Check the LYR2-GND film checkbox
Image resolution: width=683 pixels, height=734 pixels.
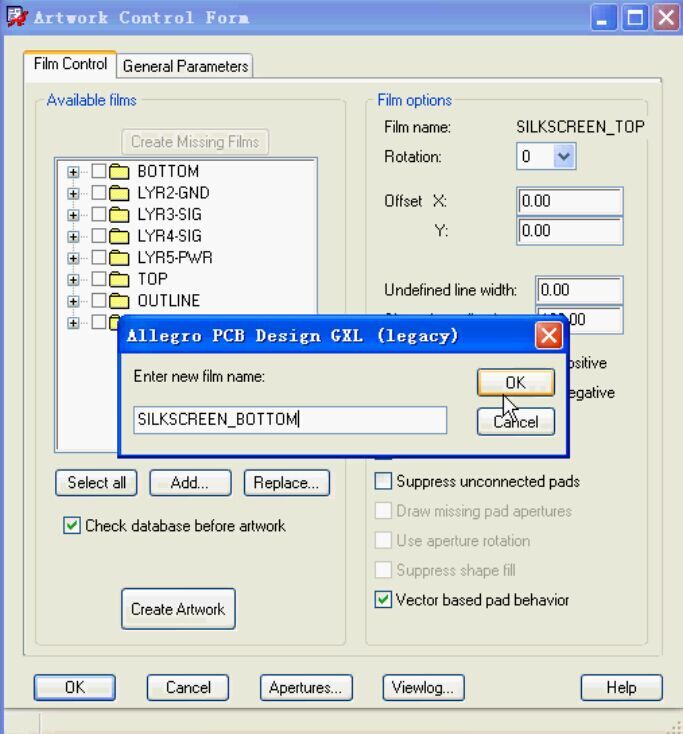point(99,193)
